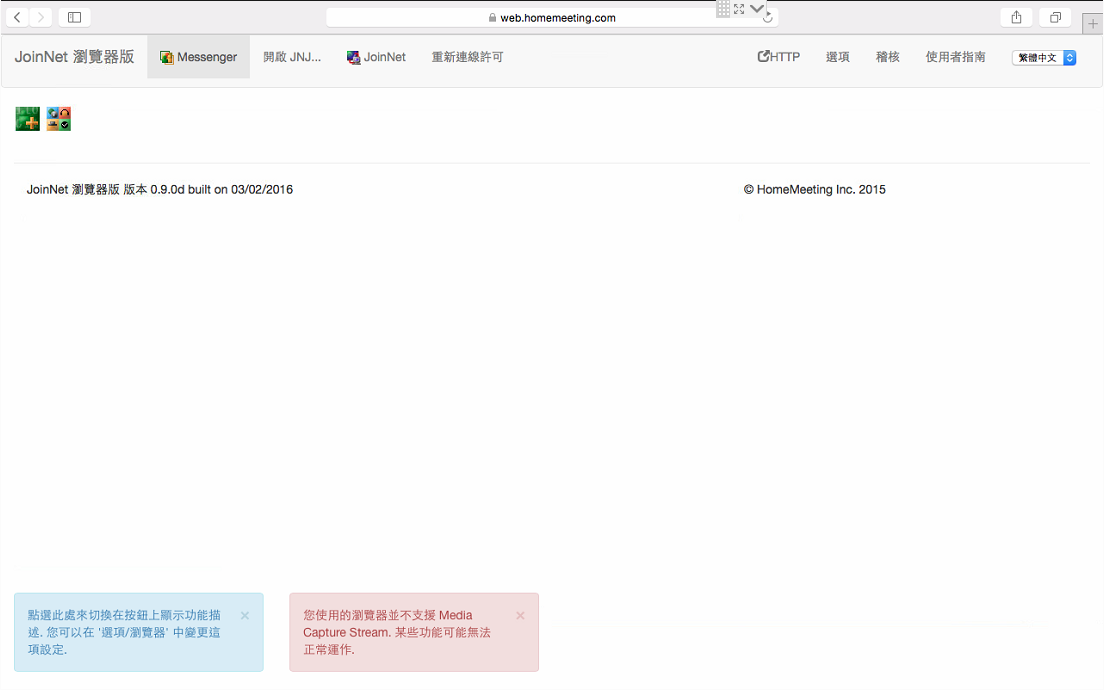Screen dimensions: 1104x690
Task: Close the red Media Capture Stream warning
Action: click(520, 615)
